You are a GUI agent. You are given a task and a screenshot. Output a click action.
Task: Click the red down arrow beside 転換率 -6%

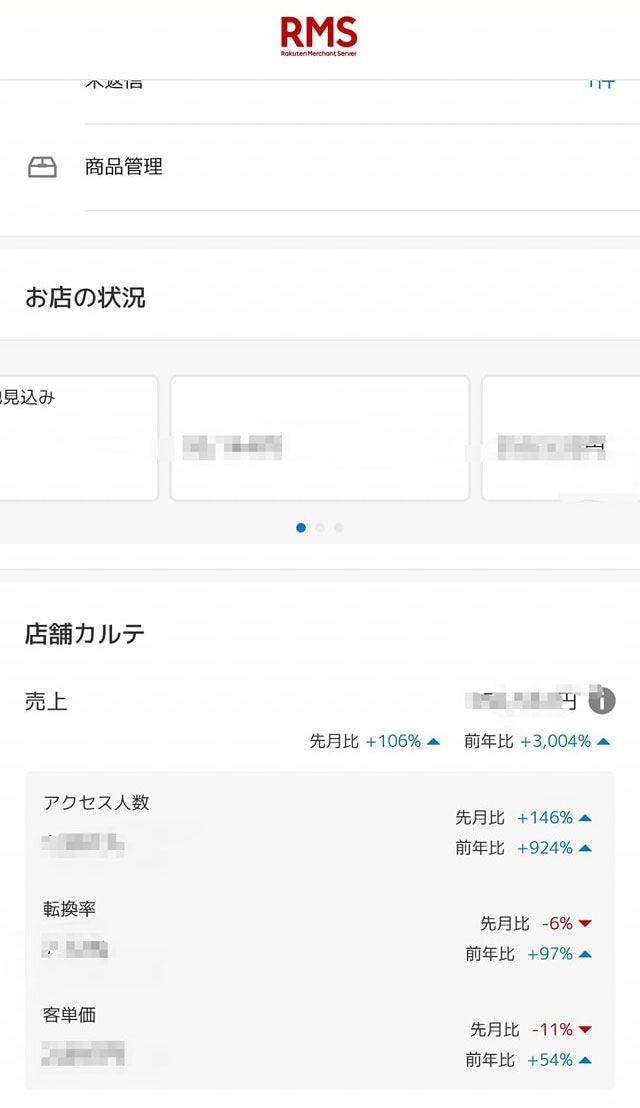pos(585,923)
